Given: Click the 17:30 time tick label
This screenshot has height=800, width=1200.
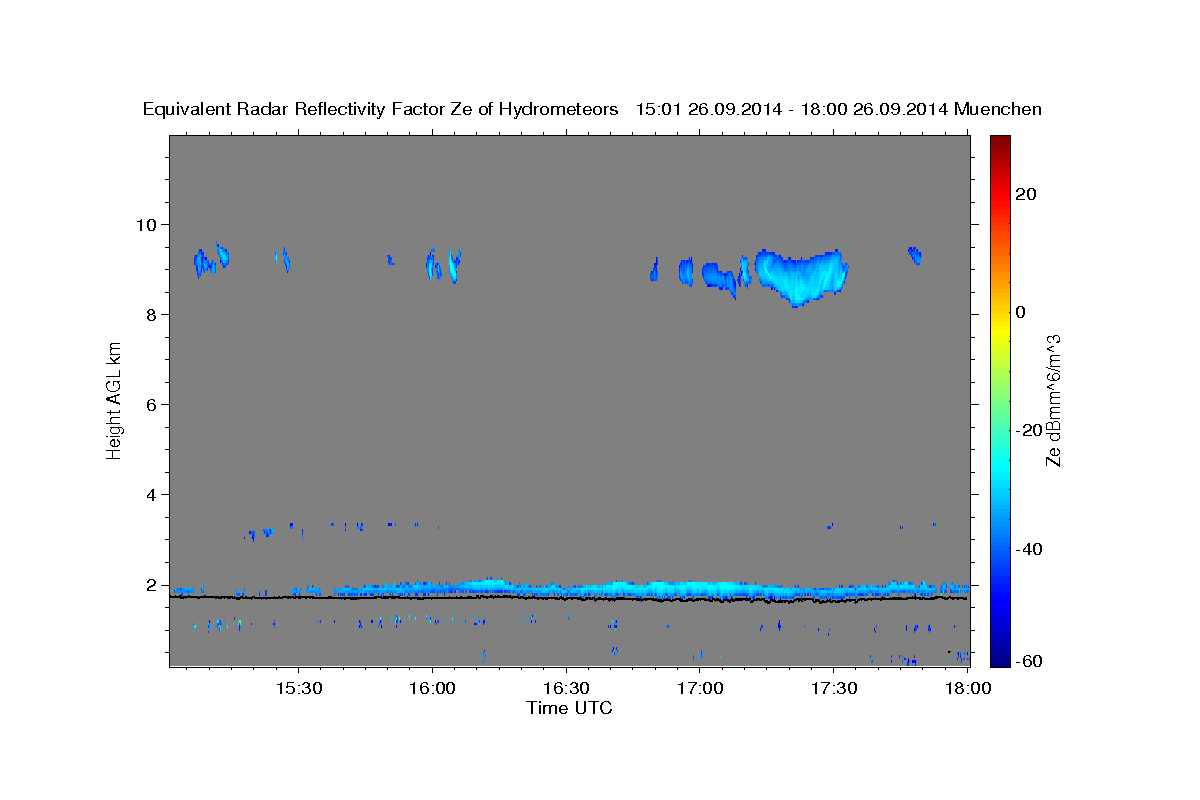Looking at the screenshot, I should click(x=834, y=689).
